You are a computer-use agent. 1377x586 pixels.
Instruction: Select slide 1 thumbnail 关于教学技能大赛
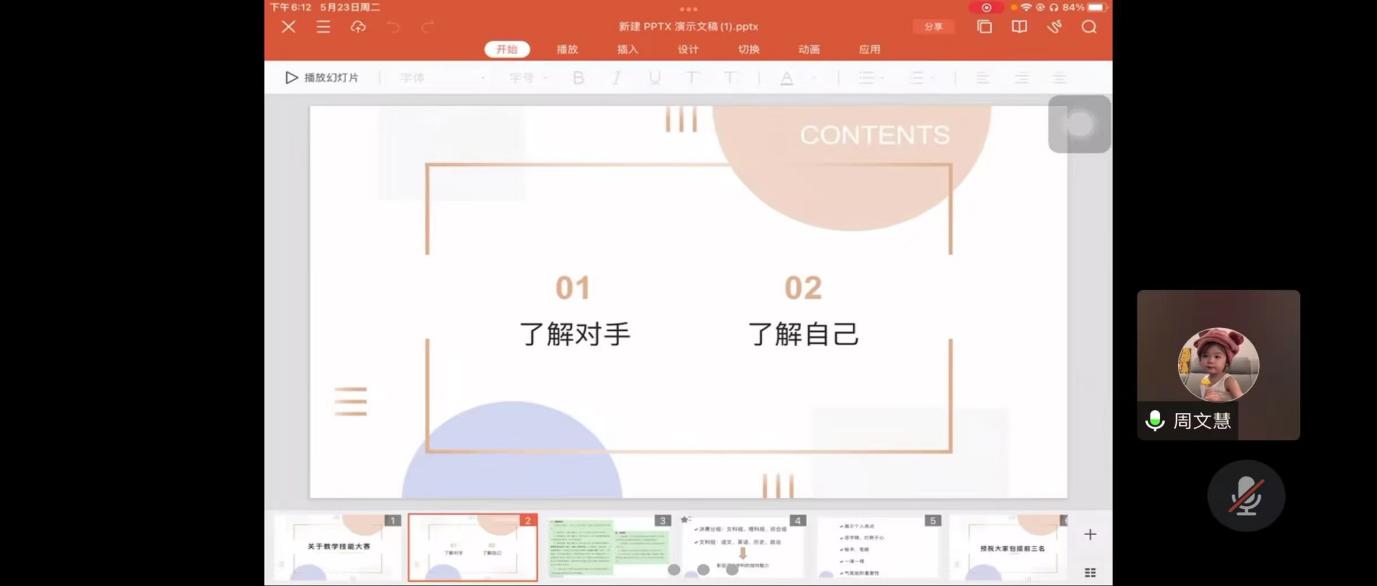pos(338,547)
